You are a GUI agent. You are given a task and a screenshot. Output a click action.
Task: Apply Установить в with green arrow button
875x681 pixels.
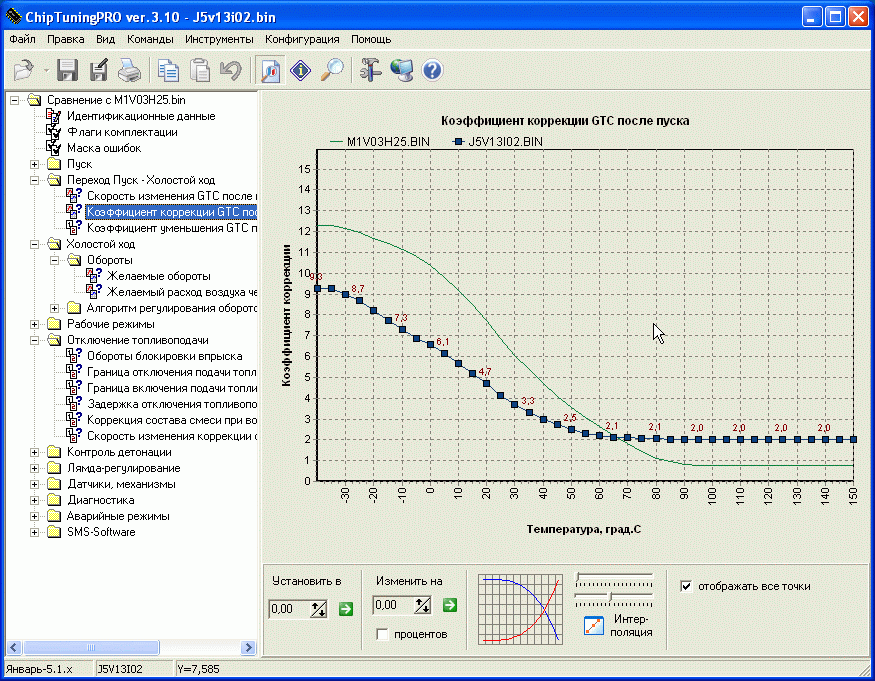[x=346, y=609]
